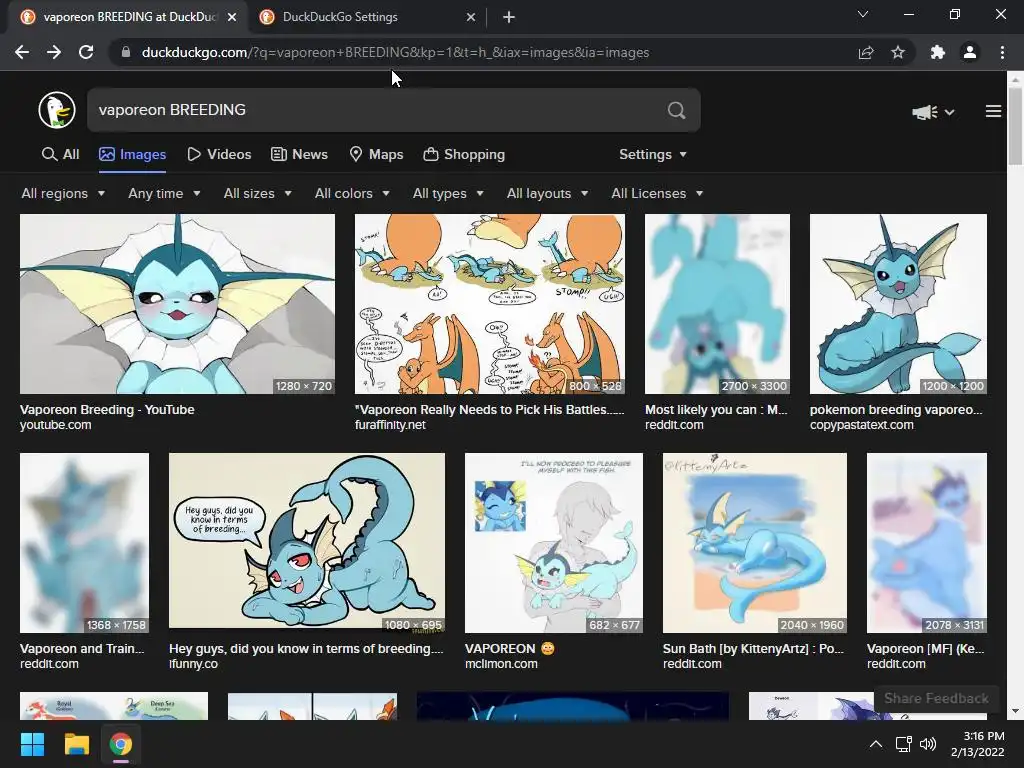Open the clock showing 3:16 PM
Viewport: 1024px width, 768px height.
[977, 744]
